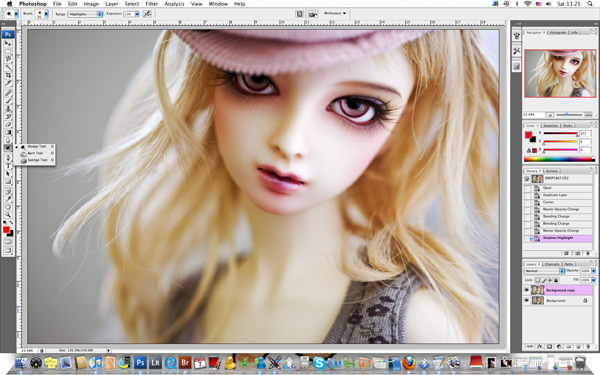Change screen mode at the toolbox bottom
Viewport: 600px width, 375px height.
point(8,251)
